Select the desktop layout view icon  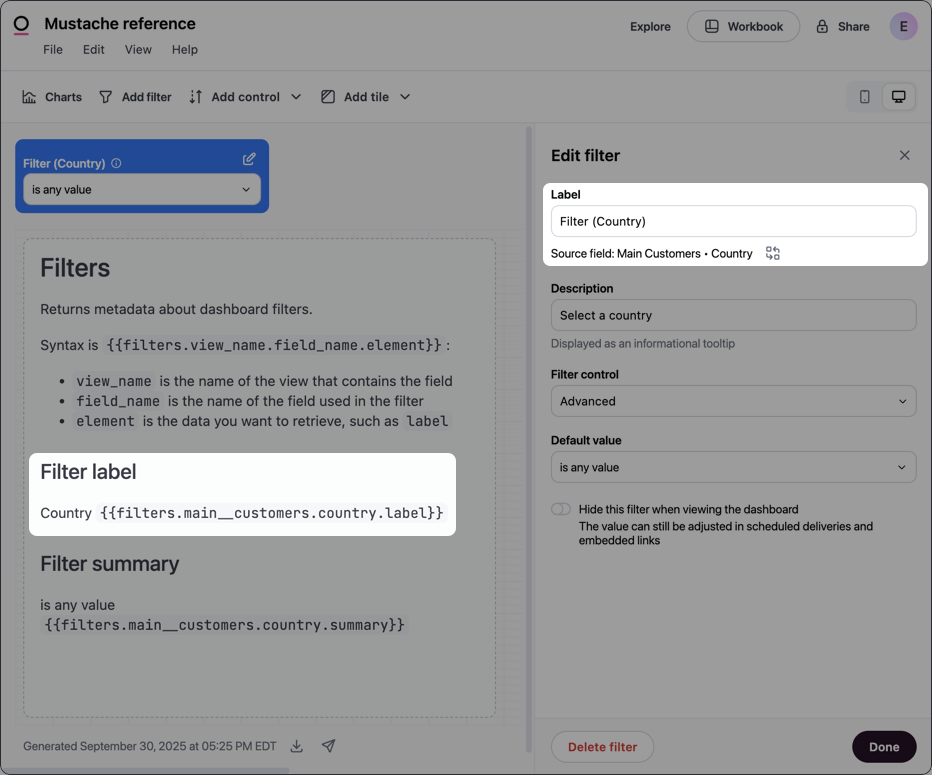tap(898, 96)
